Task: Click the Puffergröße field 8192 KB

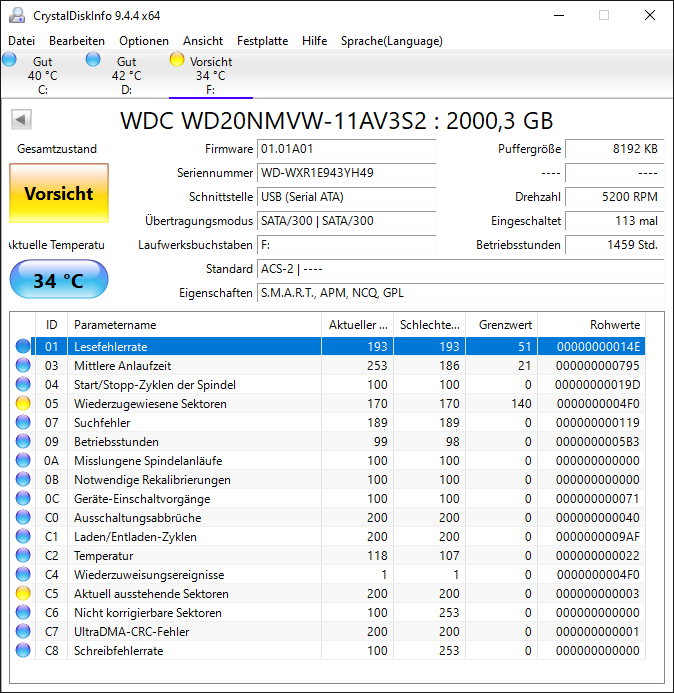Action: (615, 149)
